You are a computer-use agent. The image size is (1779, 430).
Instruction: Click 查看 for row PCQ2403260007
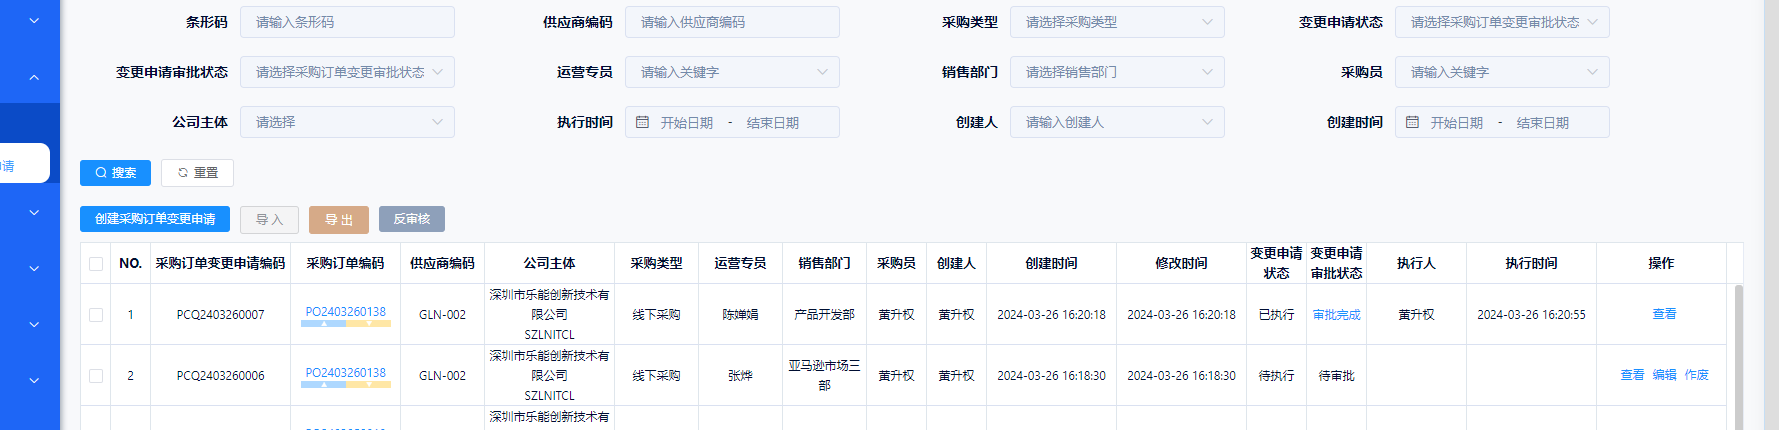click(x=1664, y=314)
